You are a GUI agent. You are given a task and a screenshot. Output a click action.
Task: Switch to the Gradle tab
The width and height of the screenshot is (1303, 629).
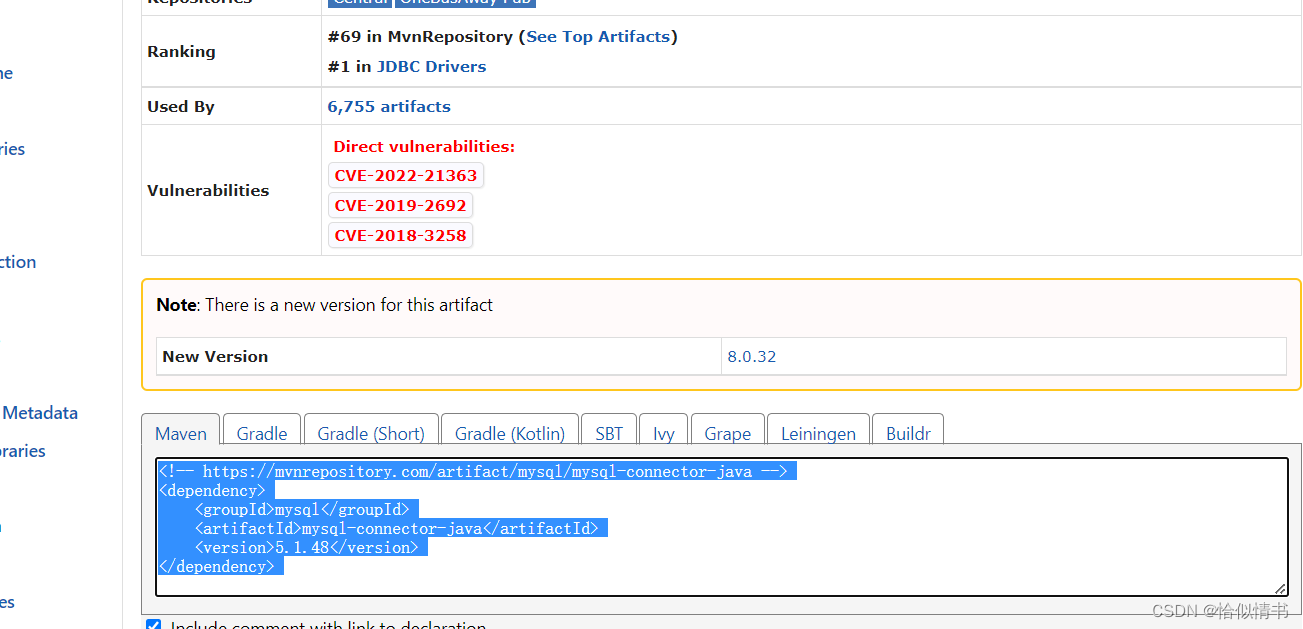pos(261,433)
